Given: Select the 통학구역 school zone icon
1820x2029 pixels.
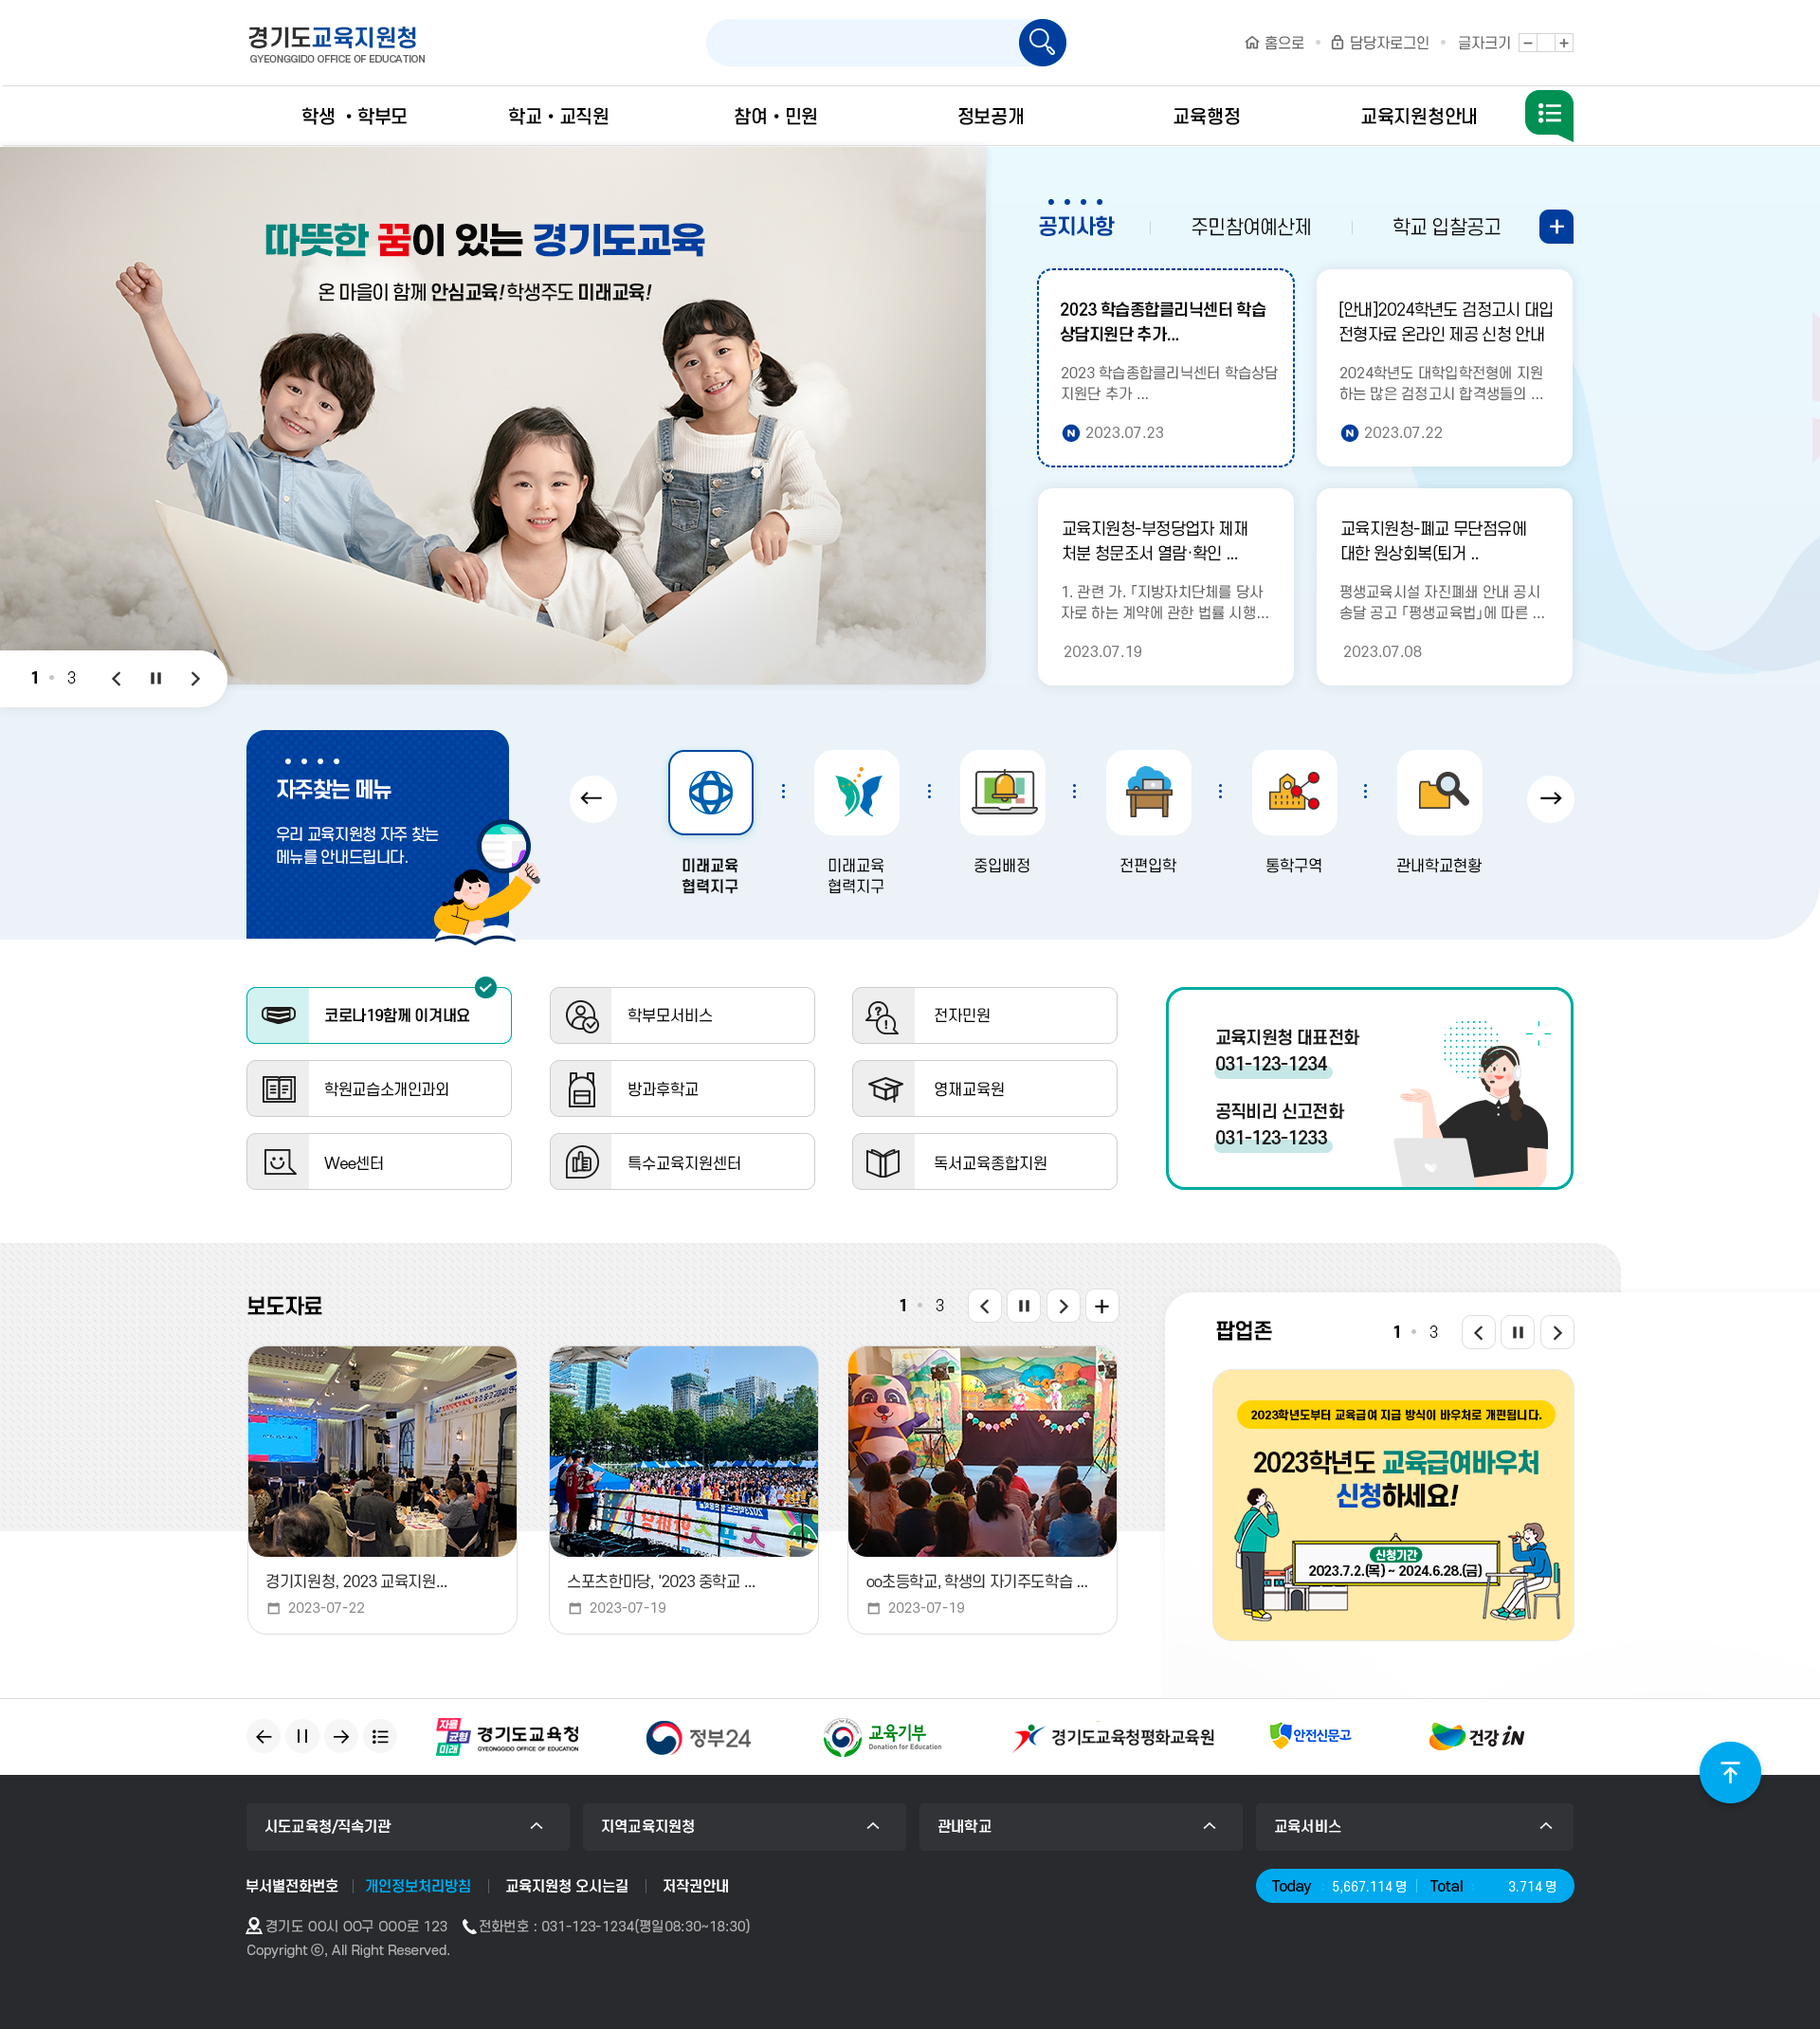Looking at the screenshot, I should [x=1293, y=792].
